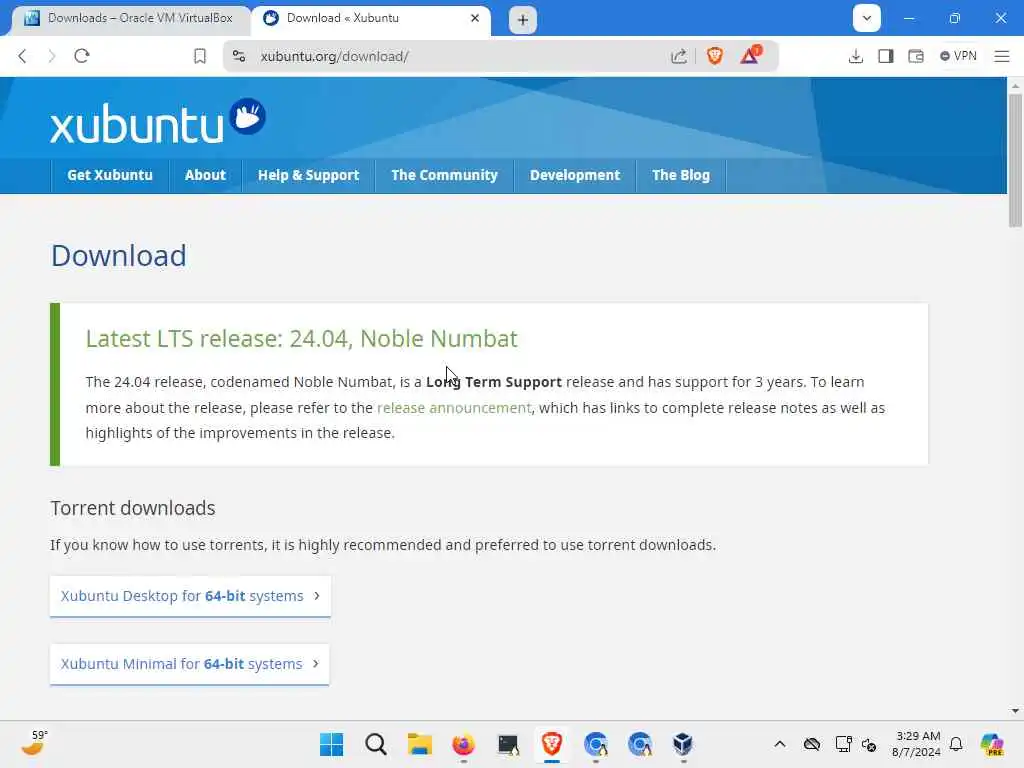Show hidden system tray icons
The height and width of the screenshot is (768, 1024).
coord(780,744)
